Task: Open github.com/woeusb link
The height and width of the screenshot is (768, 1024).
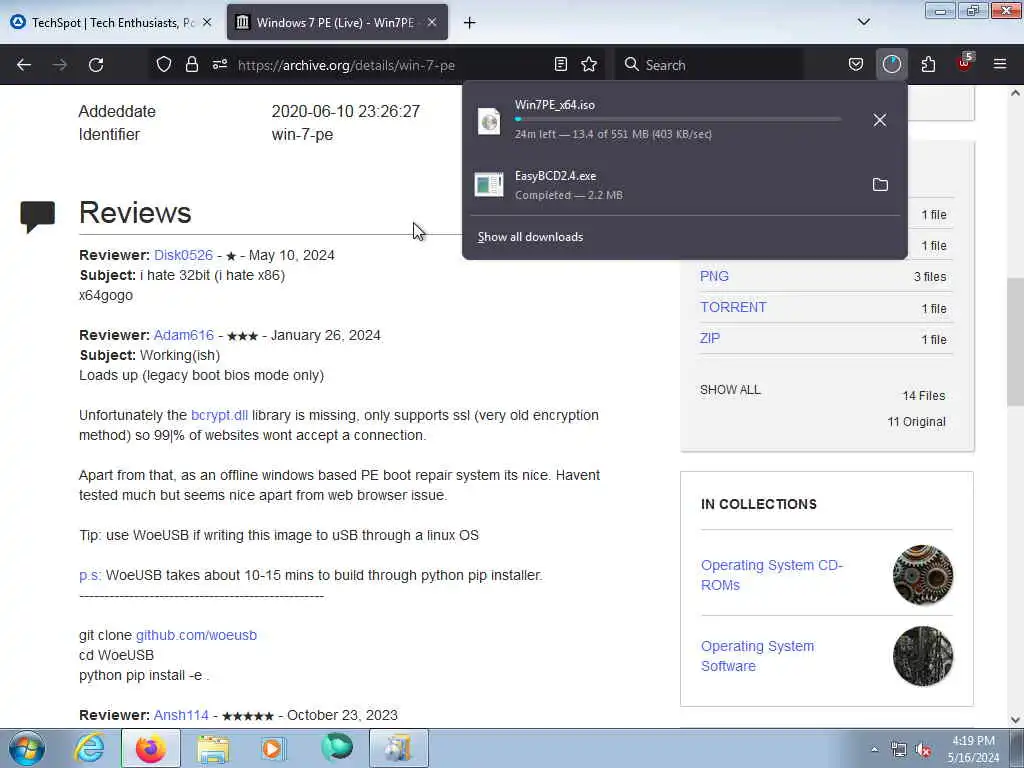Action: coord(196,635)
